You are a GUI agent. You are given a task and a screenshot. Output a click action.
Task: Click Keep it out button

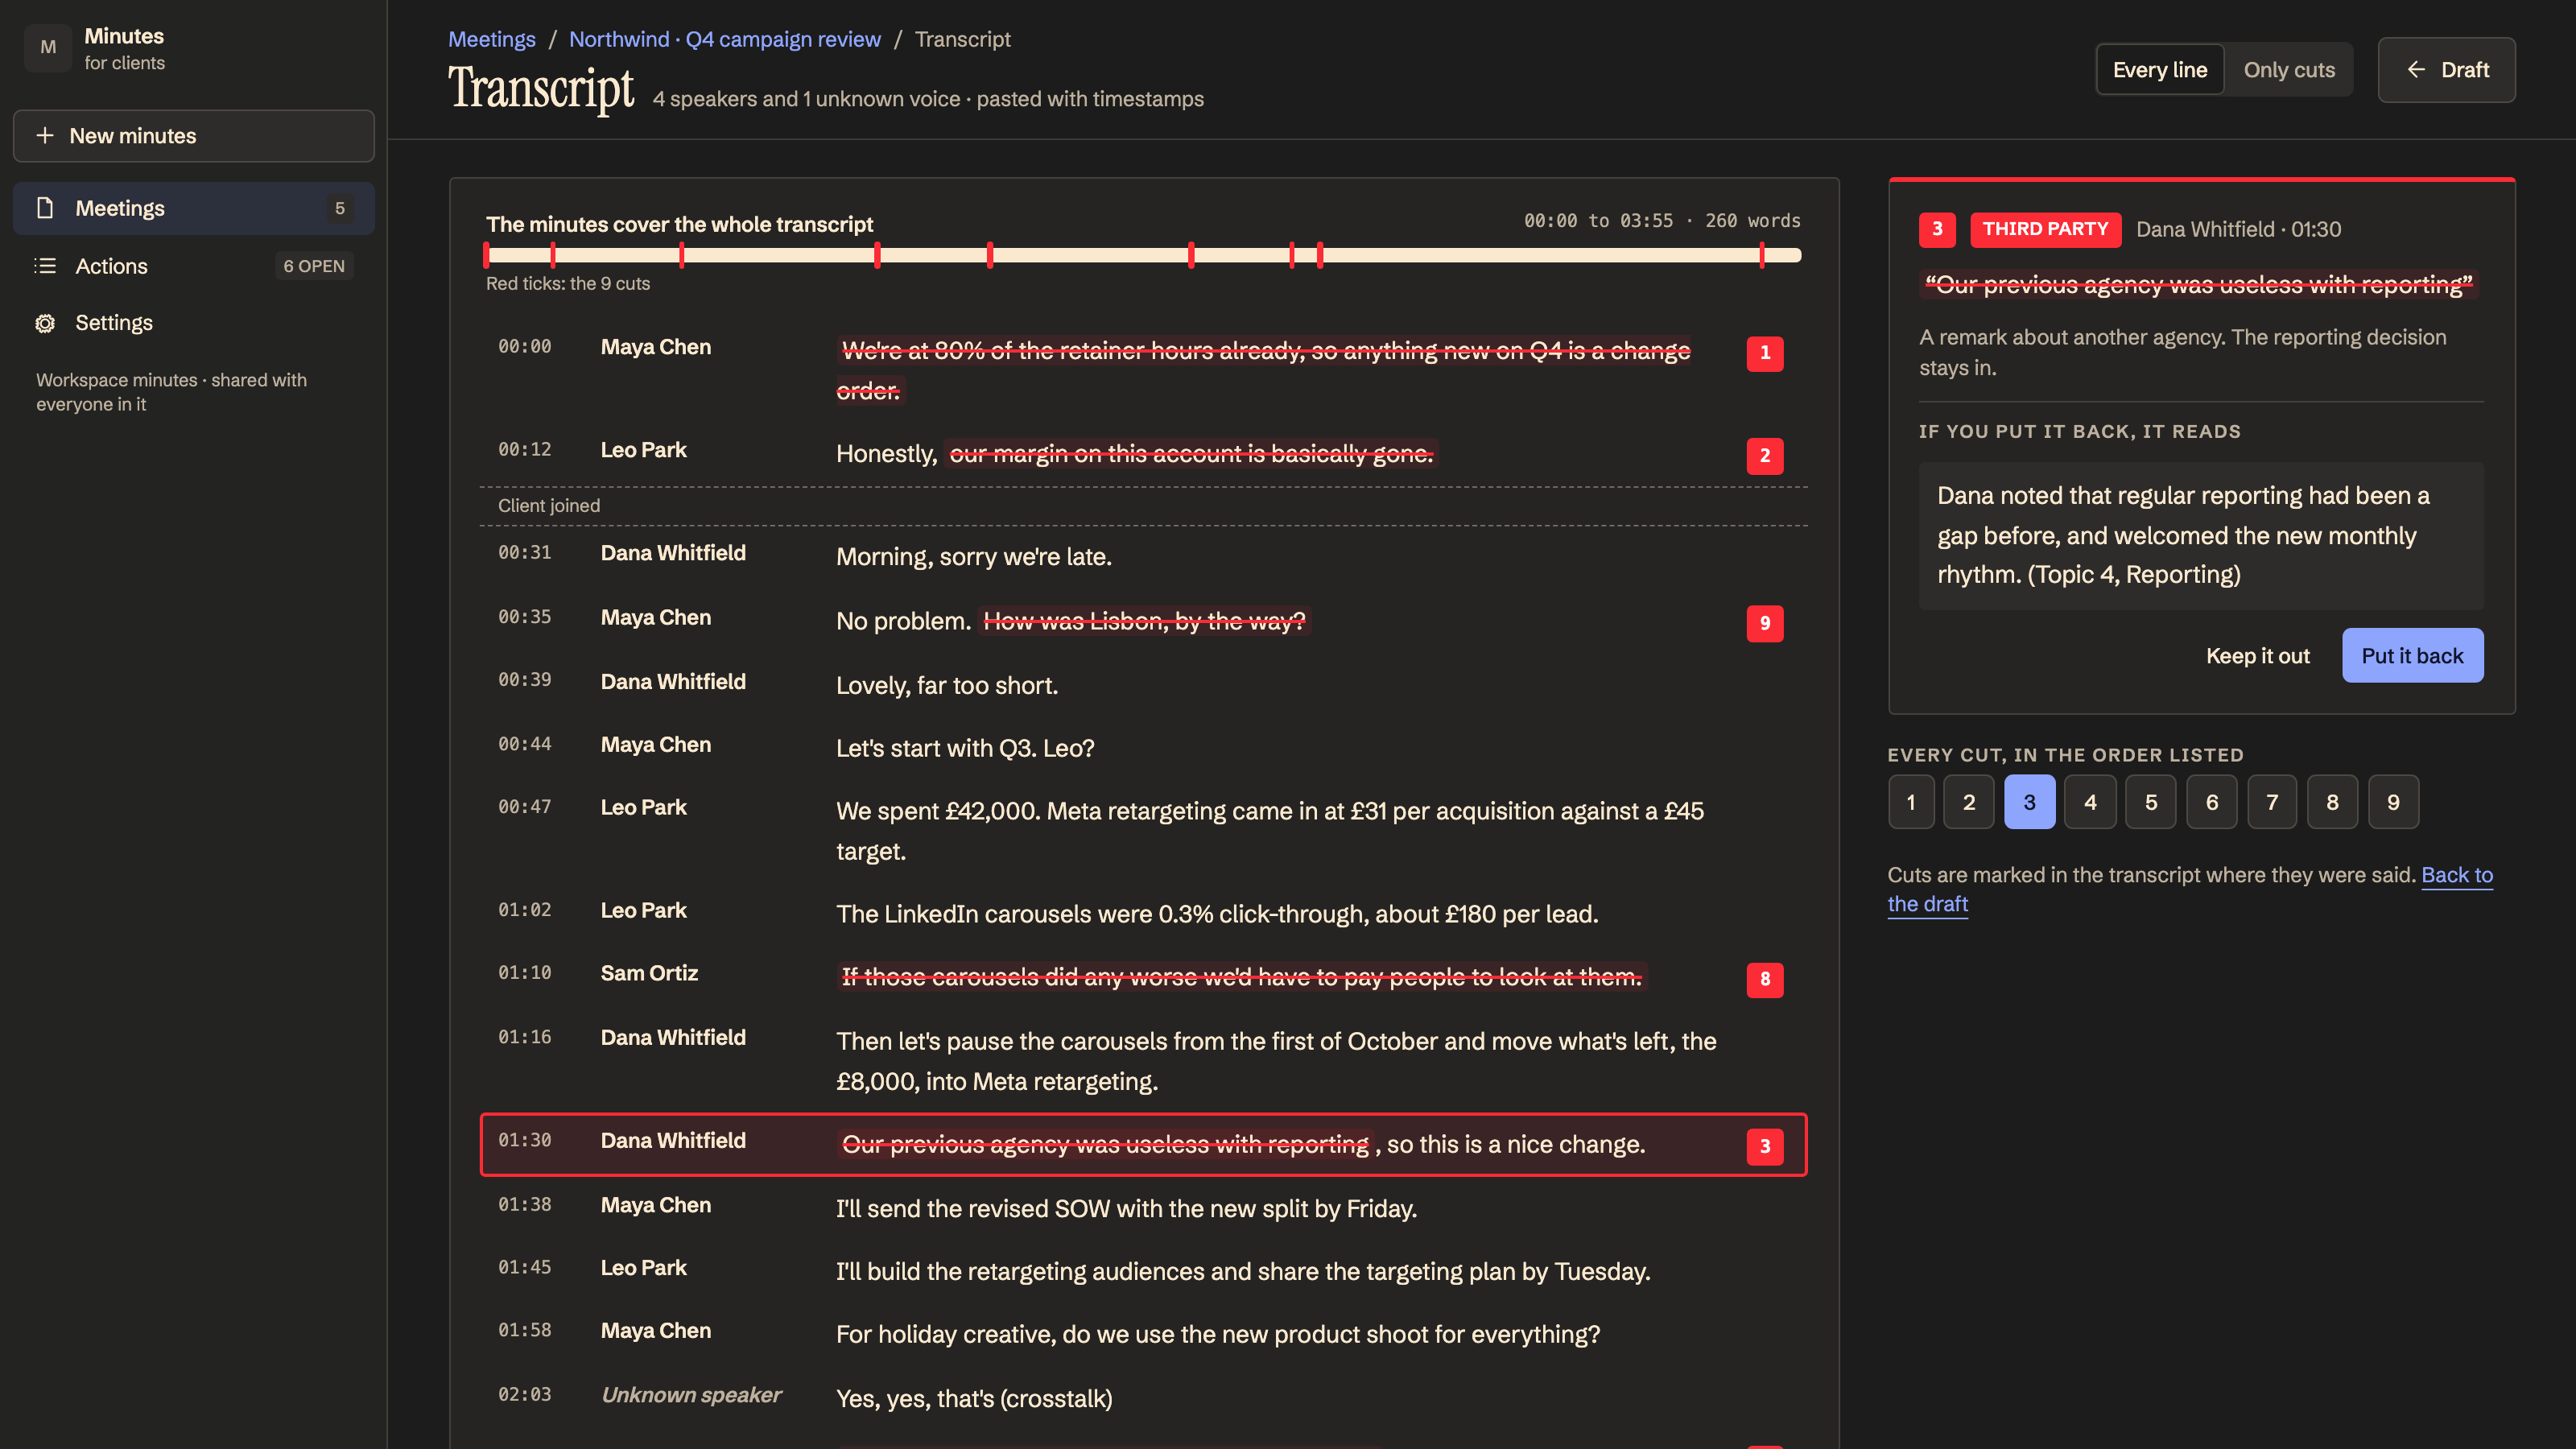[2257, 656]
